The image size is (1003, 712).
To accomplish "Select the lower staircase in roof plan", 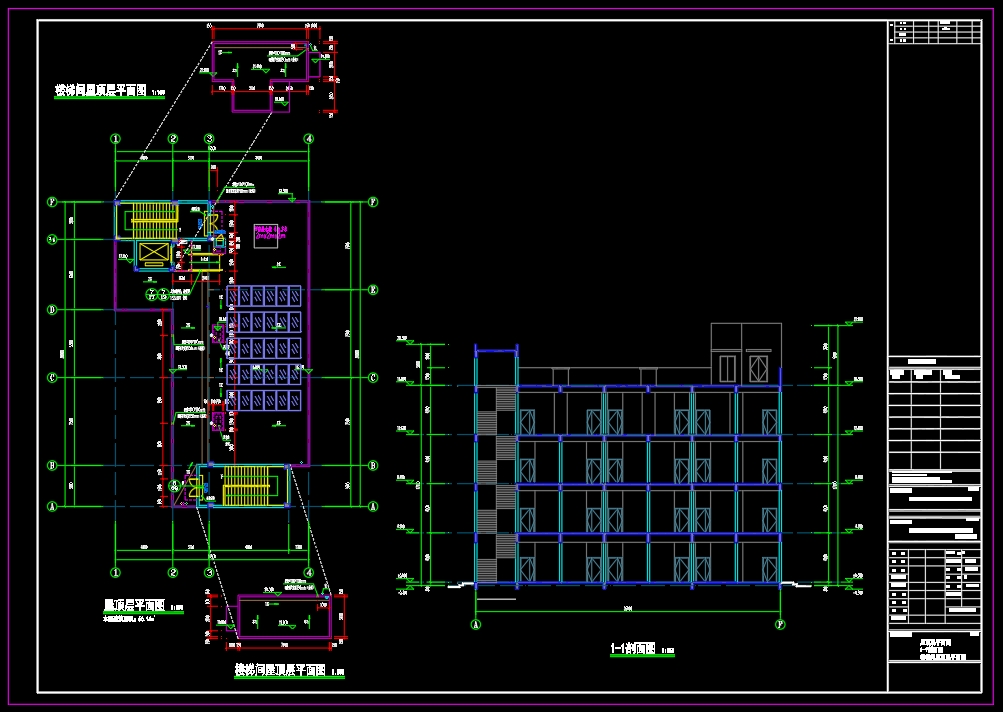I will [249, 486].
